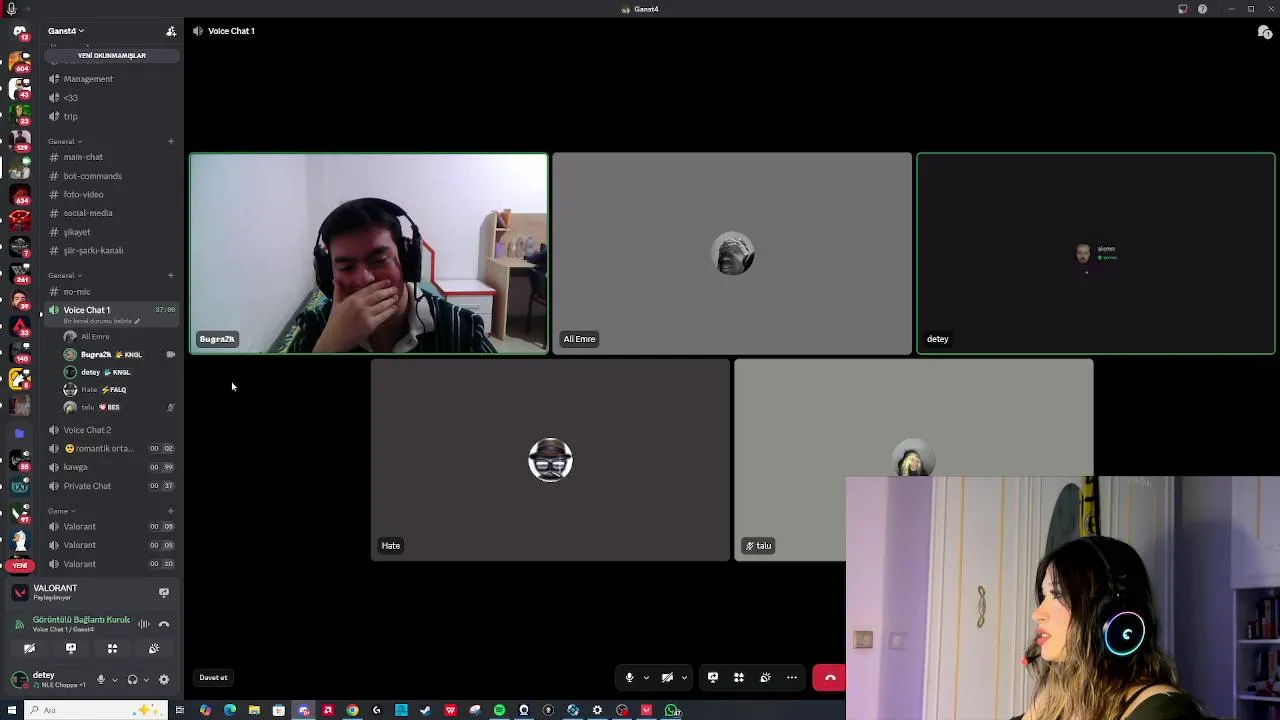Mute microphone in user panel
Screen dimensions: 1280x720
point(100,679)
